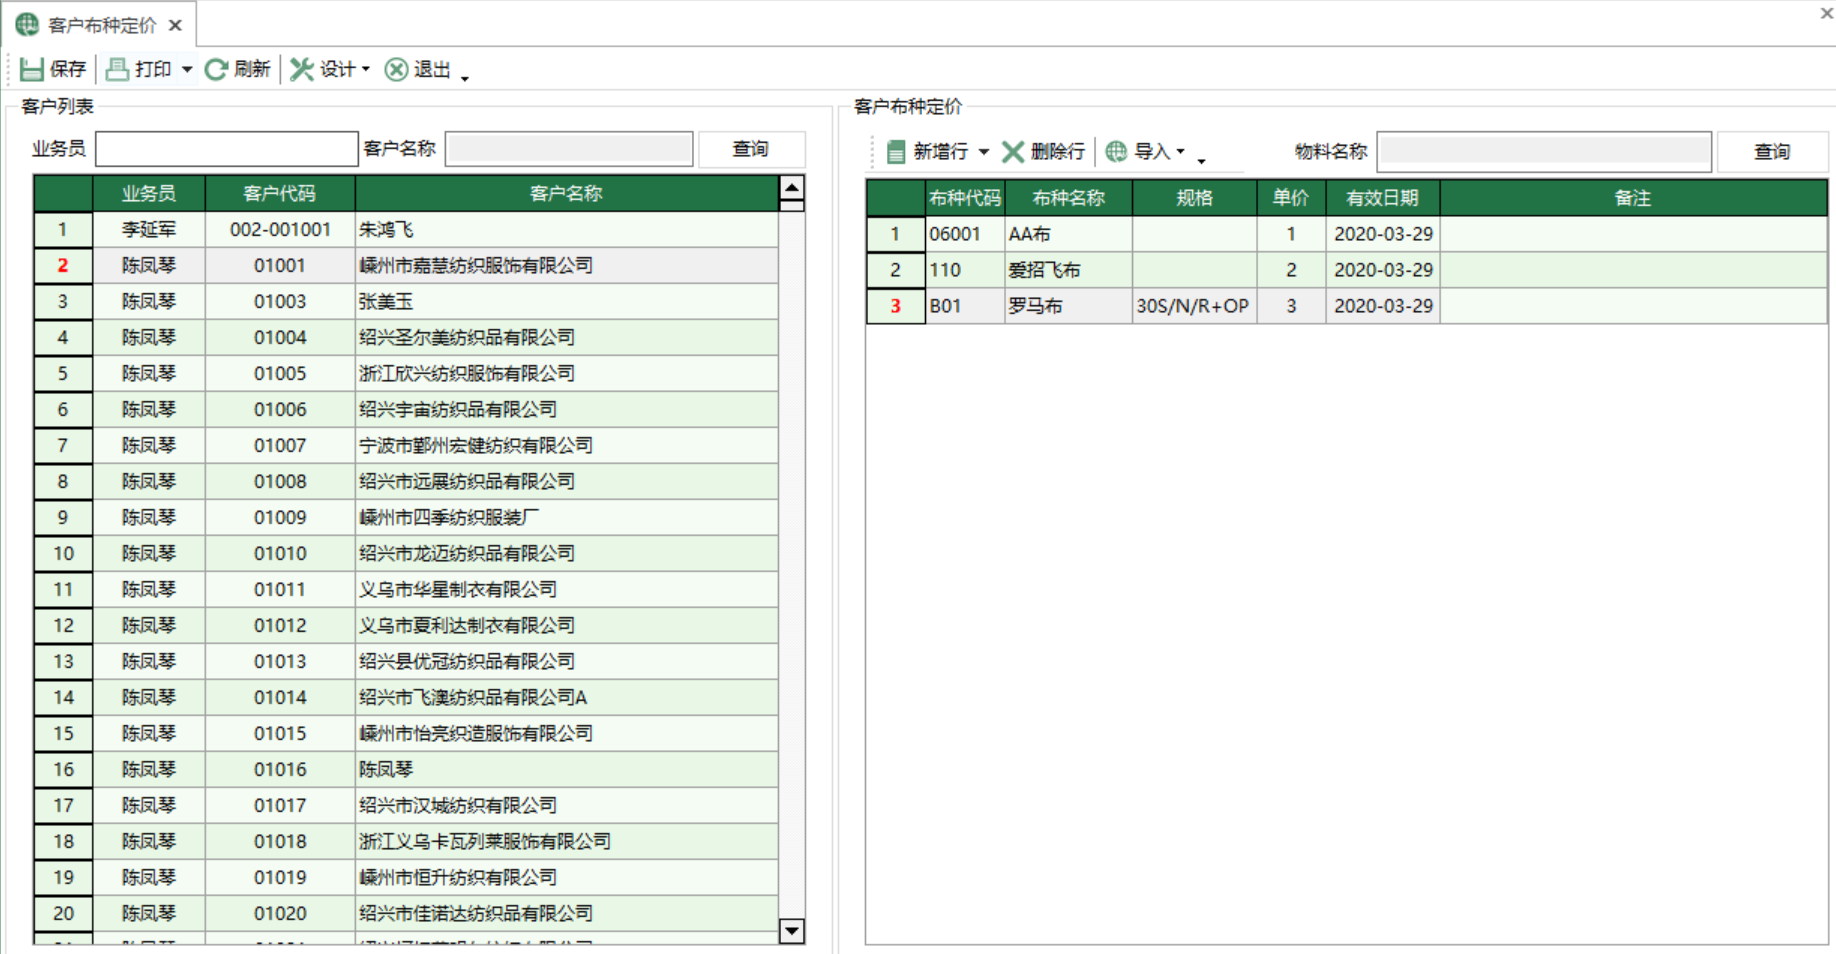Image resolution: width=1836 pixels, height=954 pixels.
Task: Click the Exit (退出) icon
Action: 397,69
